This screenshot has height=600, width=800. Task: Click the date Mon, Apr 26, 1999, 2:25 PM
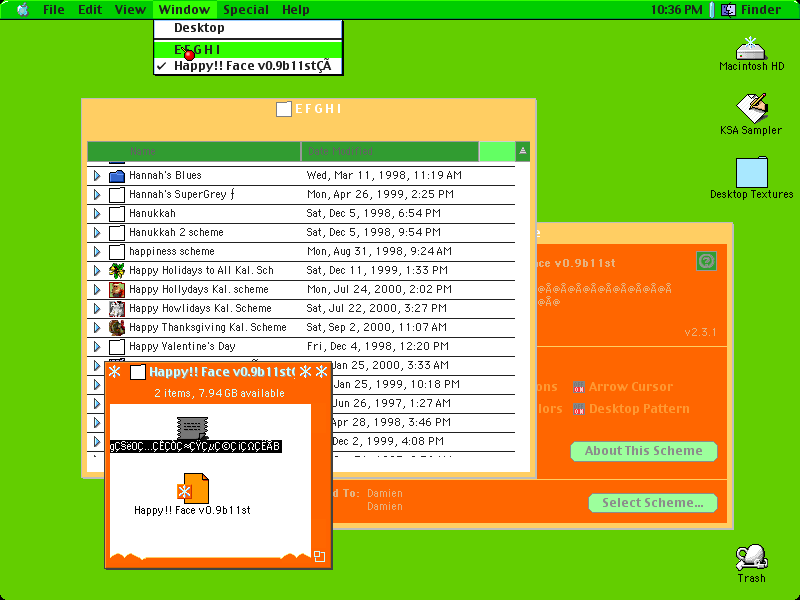(380, 194)
